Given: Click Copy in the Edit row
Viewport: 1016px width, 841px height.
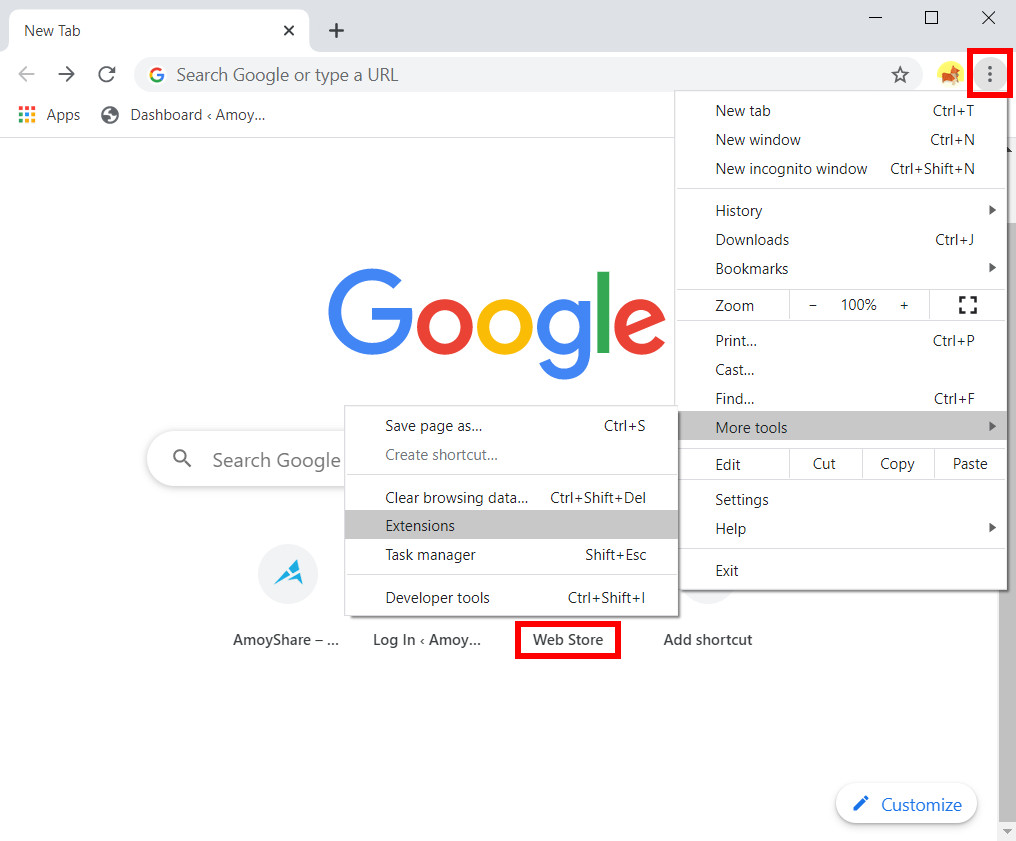Looking at the screenshot, I should (x=897, y=464).
